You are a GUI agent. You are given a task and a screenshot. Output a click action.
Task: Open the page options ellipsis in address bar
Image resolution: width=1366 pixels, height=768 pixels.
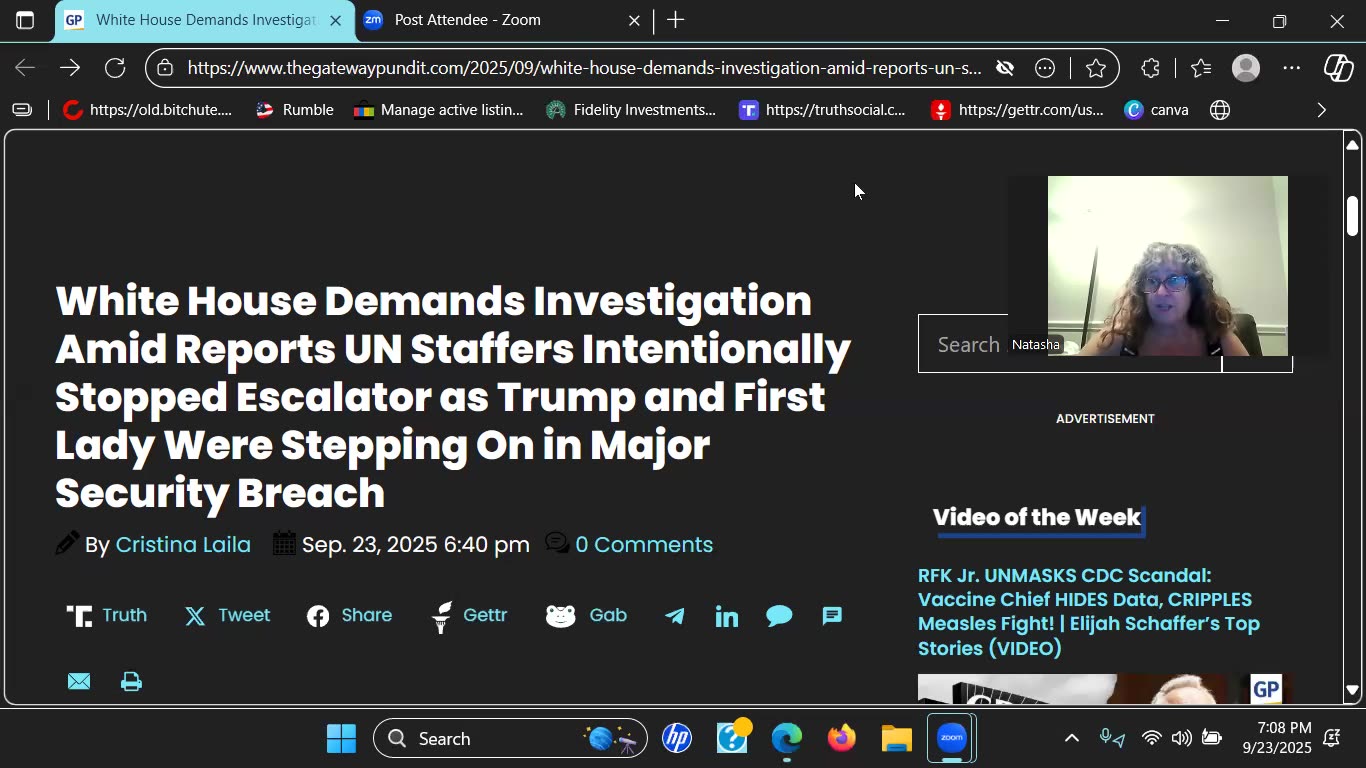(1045, 68)
